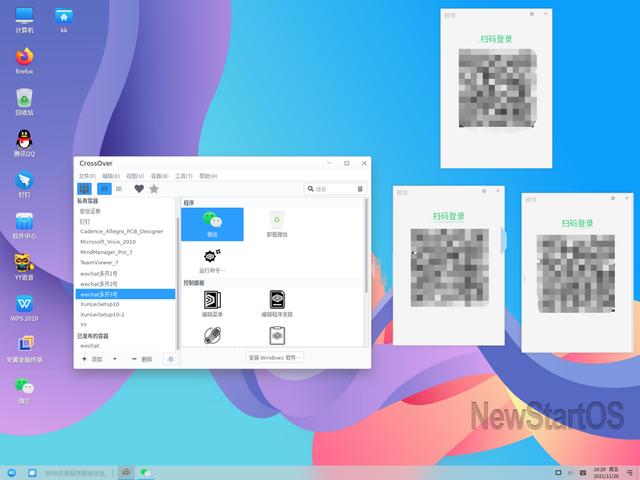The width and height of the screenshot is (640, 480).
Task: Expand dropdown arrow beside 添加
Action: click(115, 359)
